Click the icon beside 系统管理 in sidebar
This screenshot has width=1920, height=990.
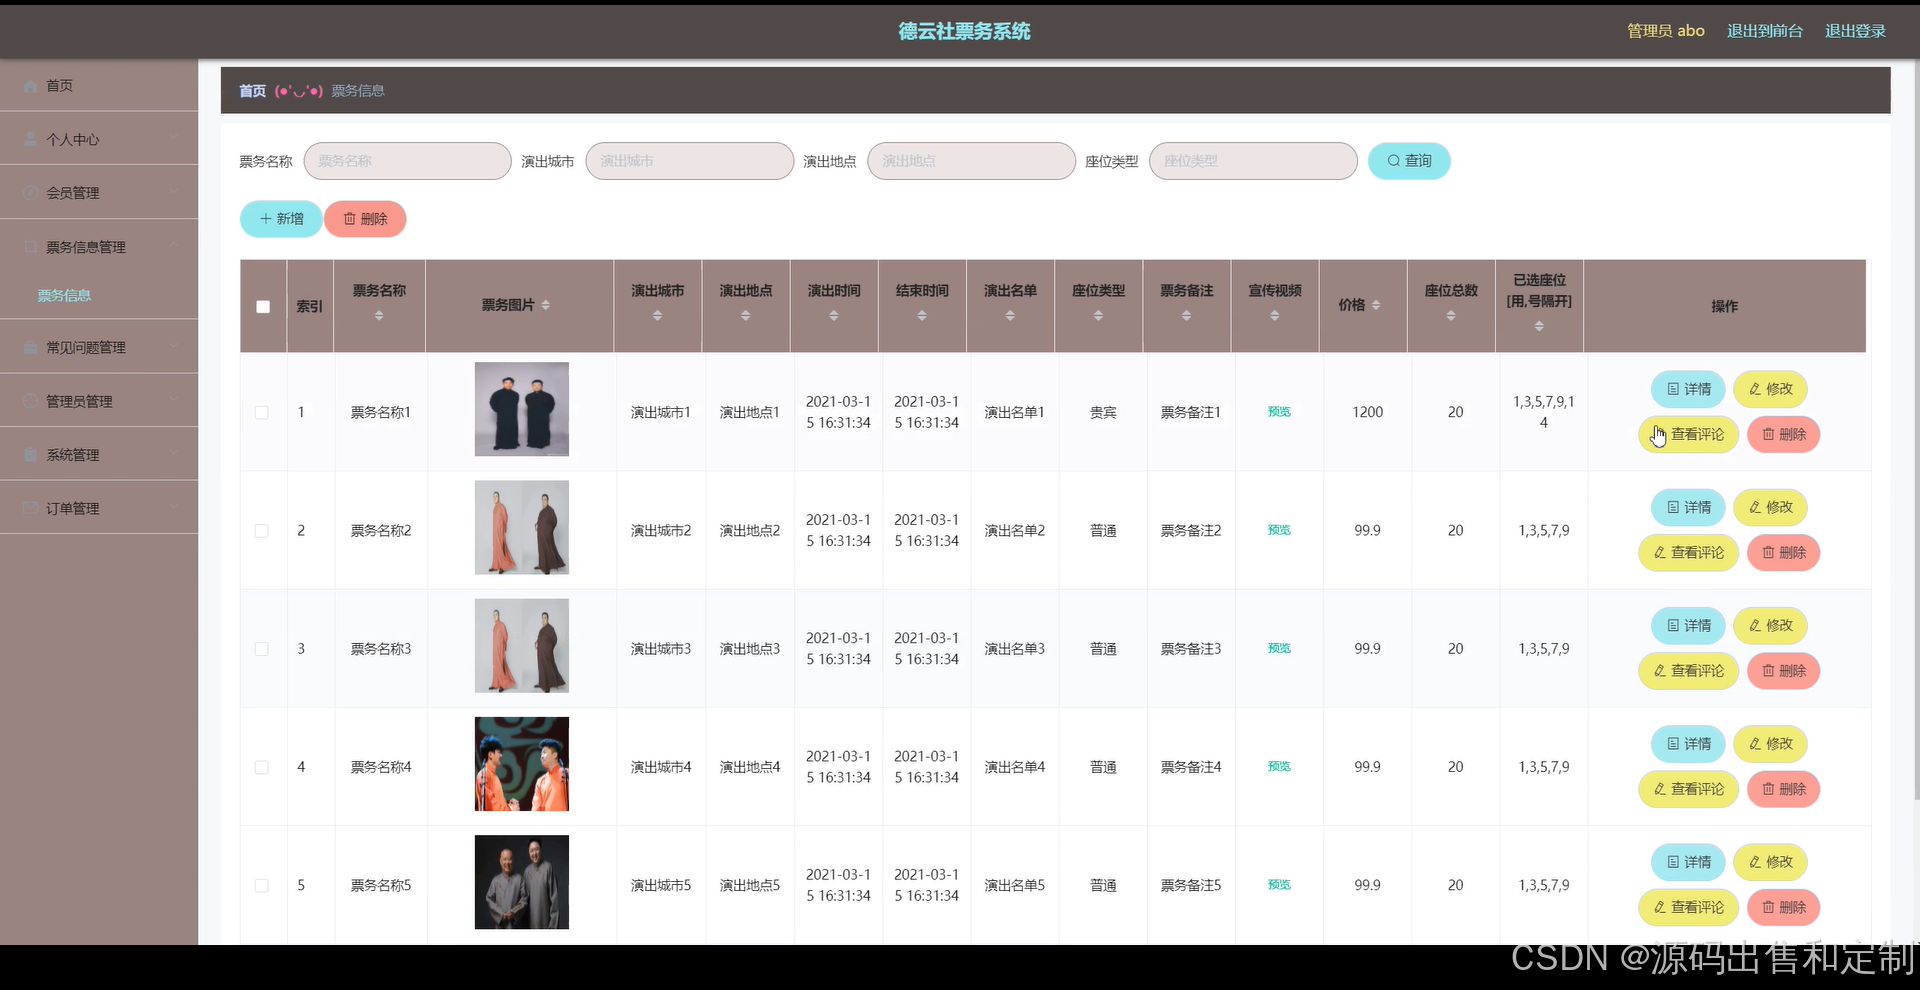click(x=30, y=455)
